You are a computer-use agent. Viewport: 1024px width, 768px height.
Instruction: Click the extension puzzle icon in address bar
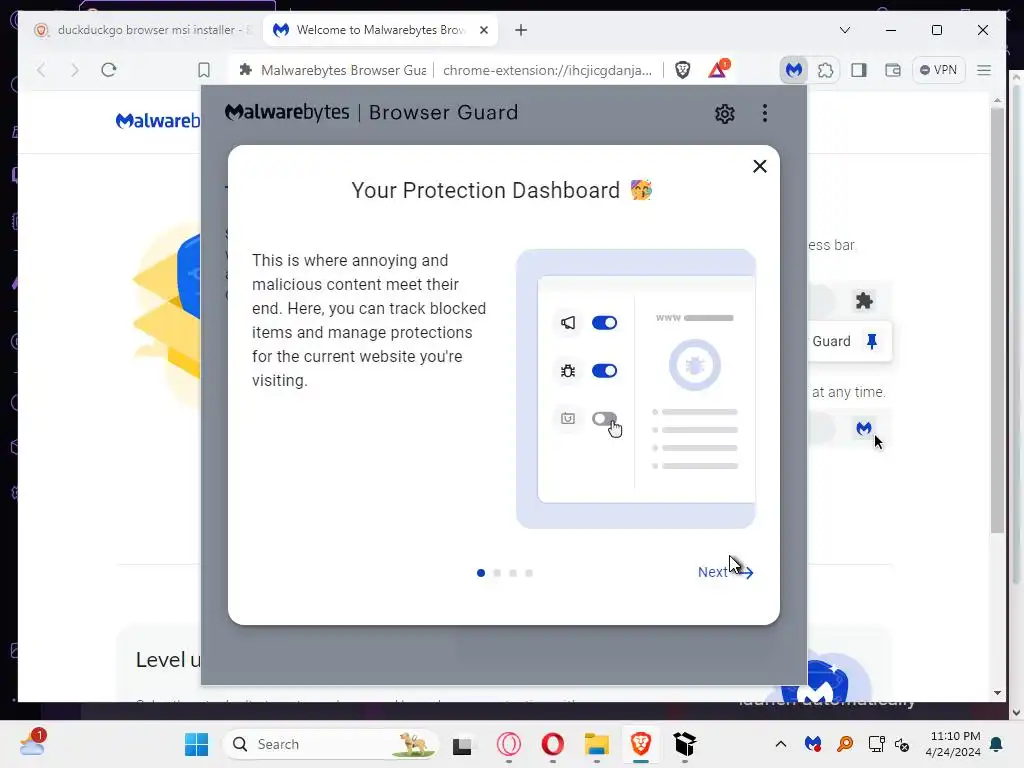pos(246,70)
